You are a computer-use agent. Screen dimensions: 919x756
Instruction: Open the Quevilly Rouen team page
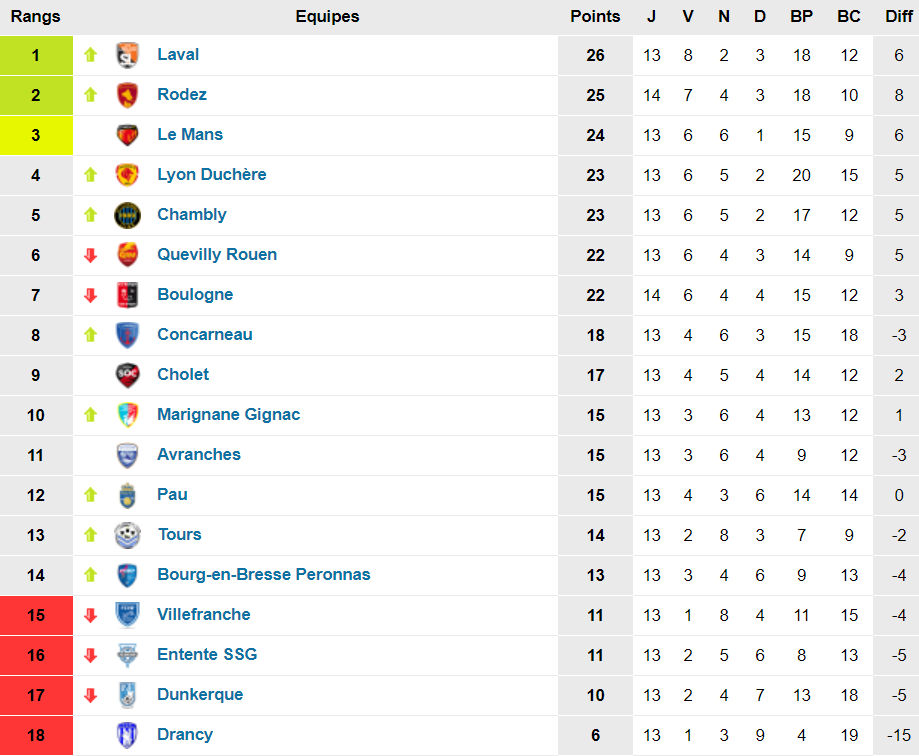point(216,254)
